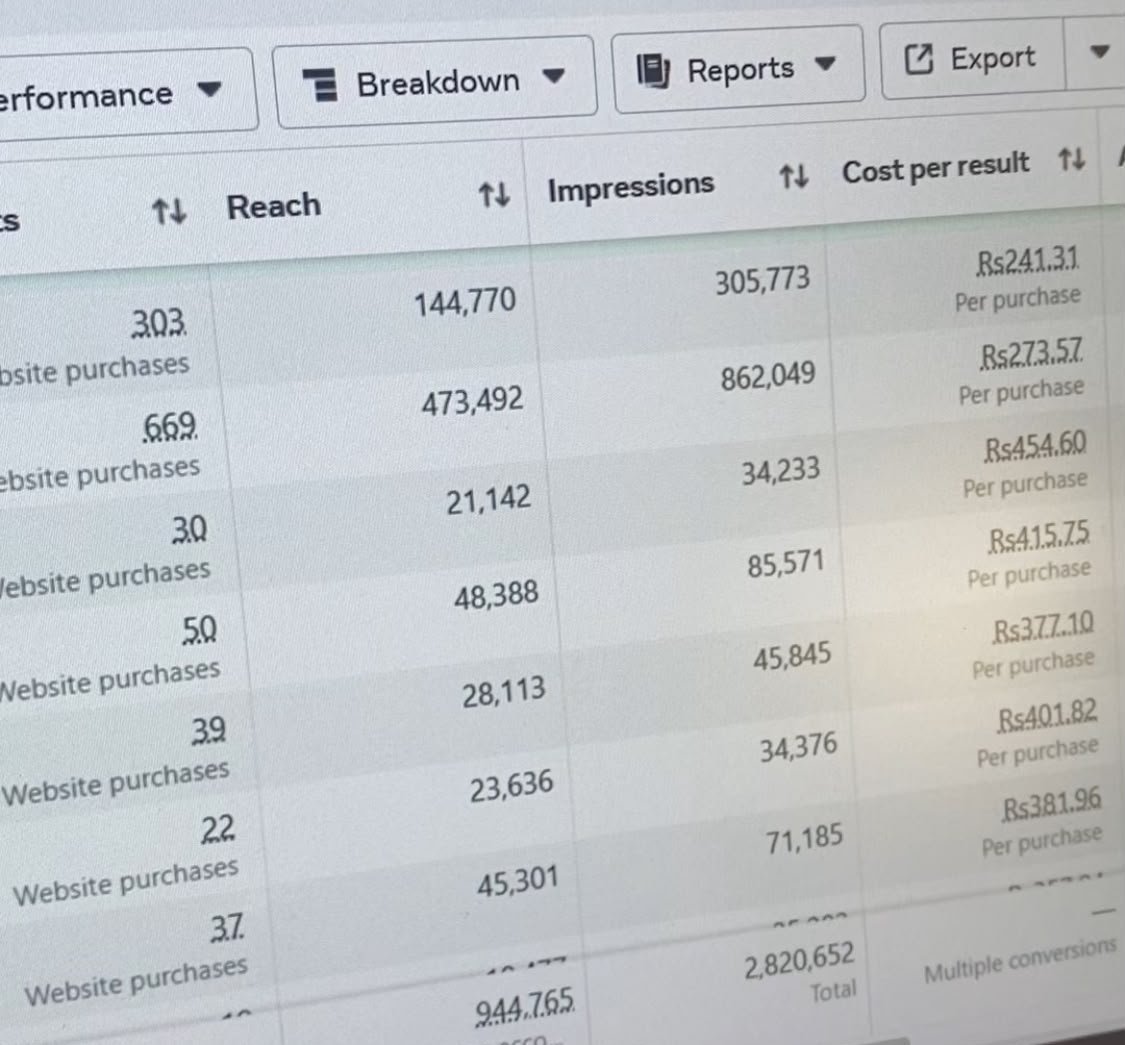Click the total impressions 2,820,652
The height and width of the screenshot is (1045, 1125).
pyautogui.click(x=799, y=960)
